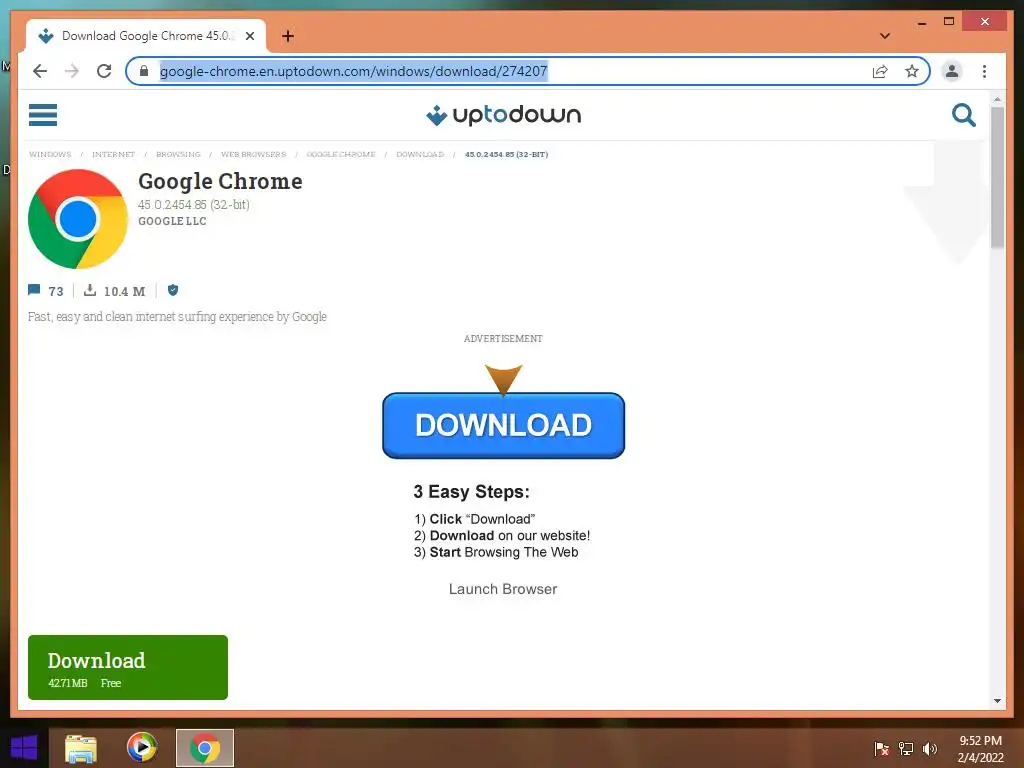Go back using the browser back arrow
The image size is (1024, 768).
[40, 71]
